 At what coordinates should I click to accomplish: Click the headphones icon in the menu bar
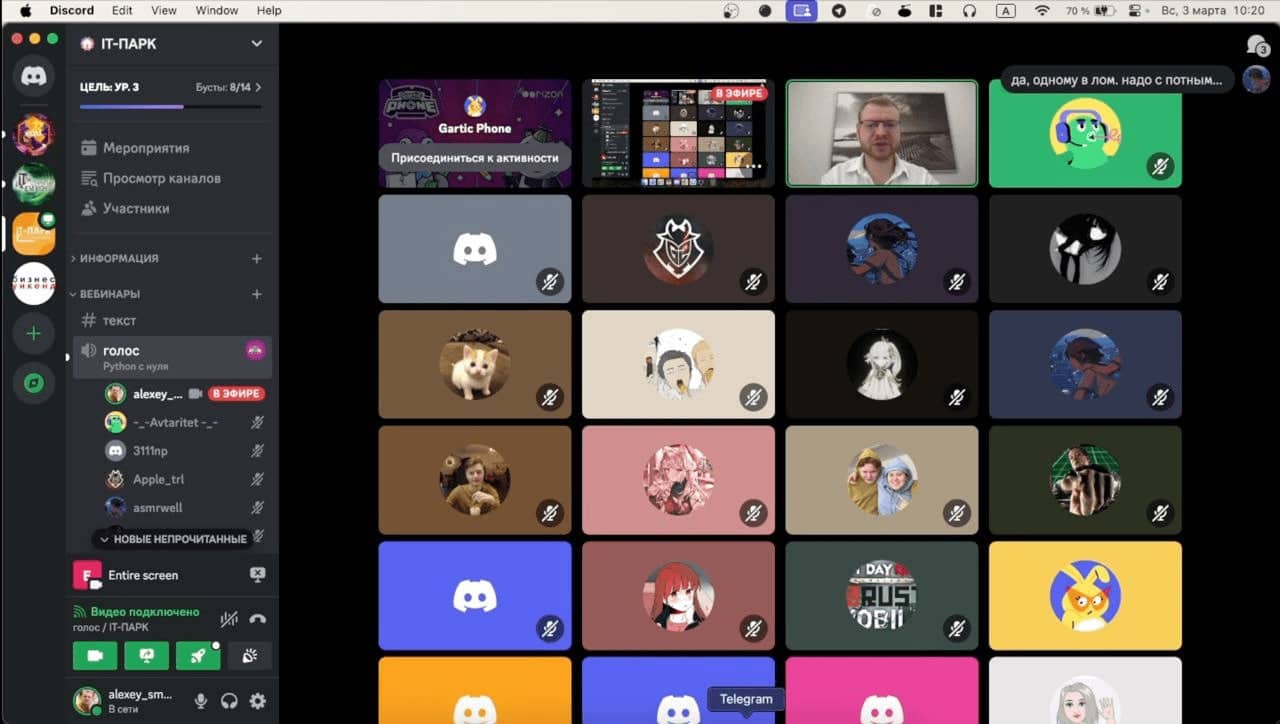point(968,11)
